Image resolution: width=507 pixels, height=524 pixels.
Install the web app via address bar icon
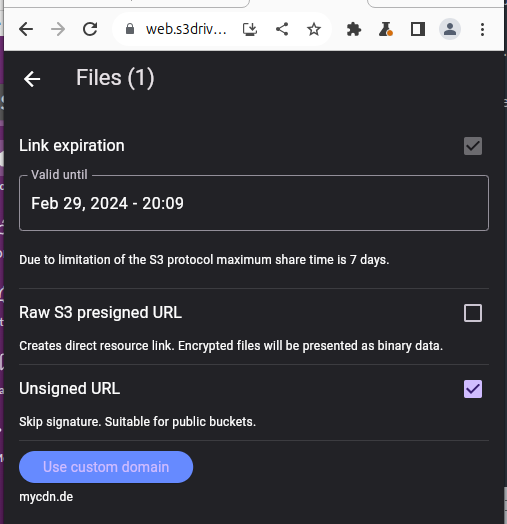250,29
